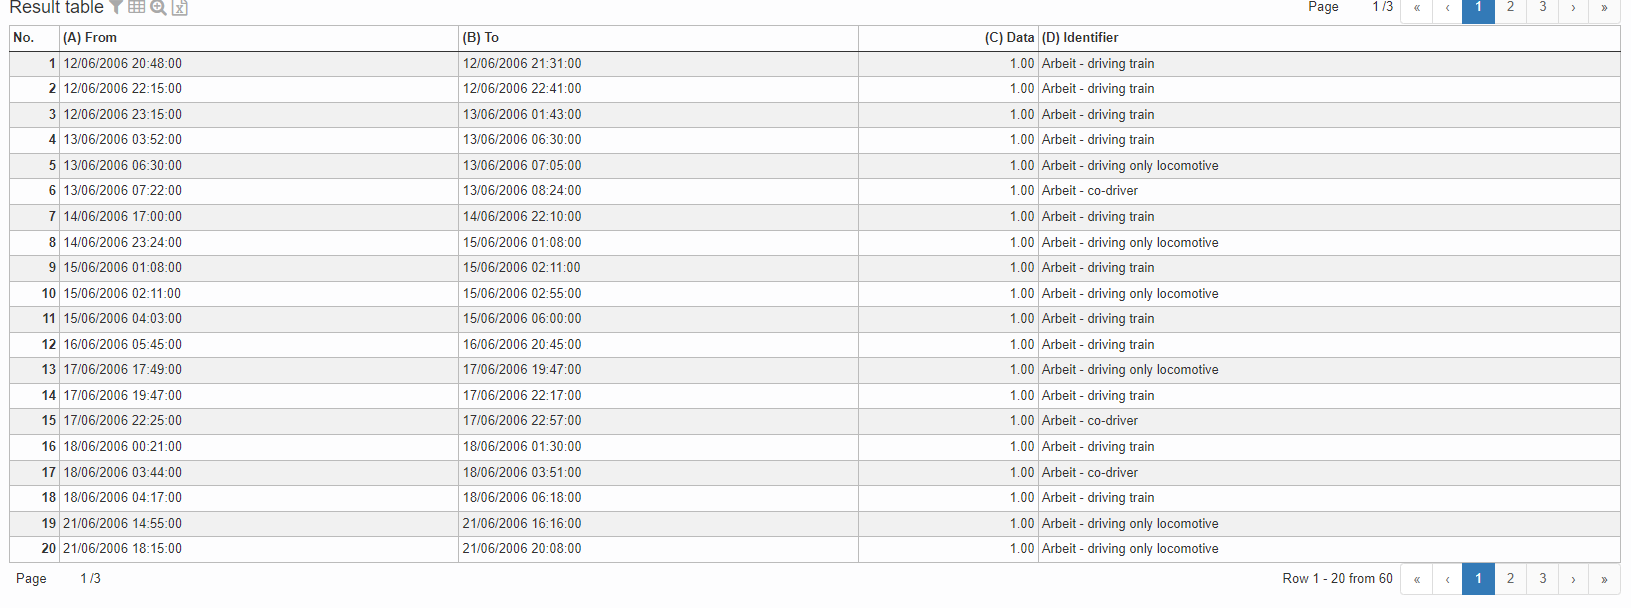Click the filter funnel icon

tap(116, 7)
